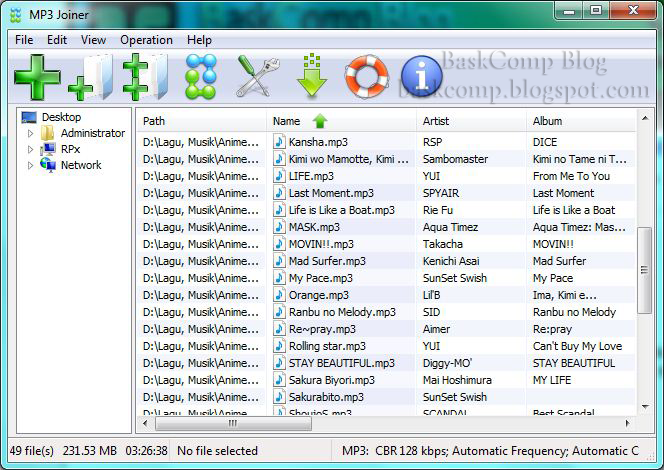
Task: Click the No file selected status text
Action: click(x=217, y=451)
